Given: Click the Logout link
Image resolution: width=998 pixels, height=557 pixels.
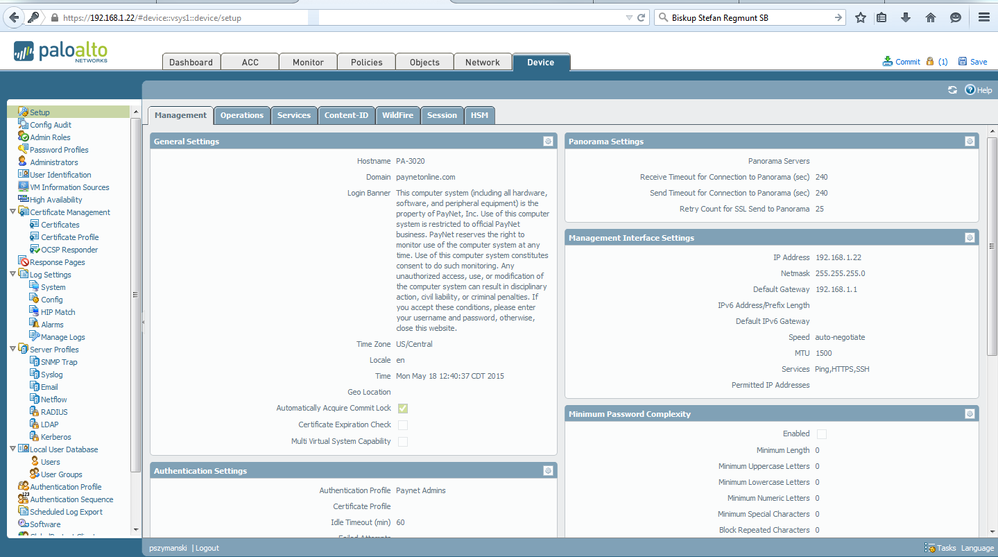Looking at the screenshot, I should [207, 548].
